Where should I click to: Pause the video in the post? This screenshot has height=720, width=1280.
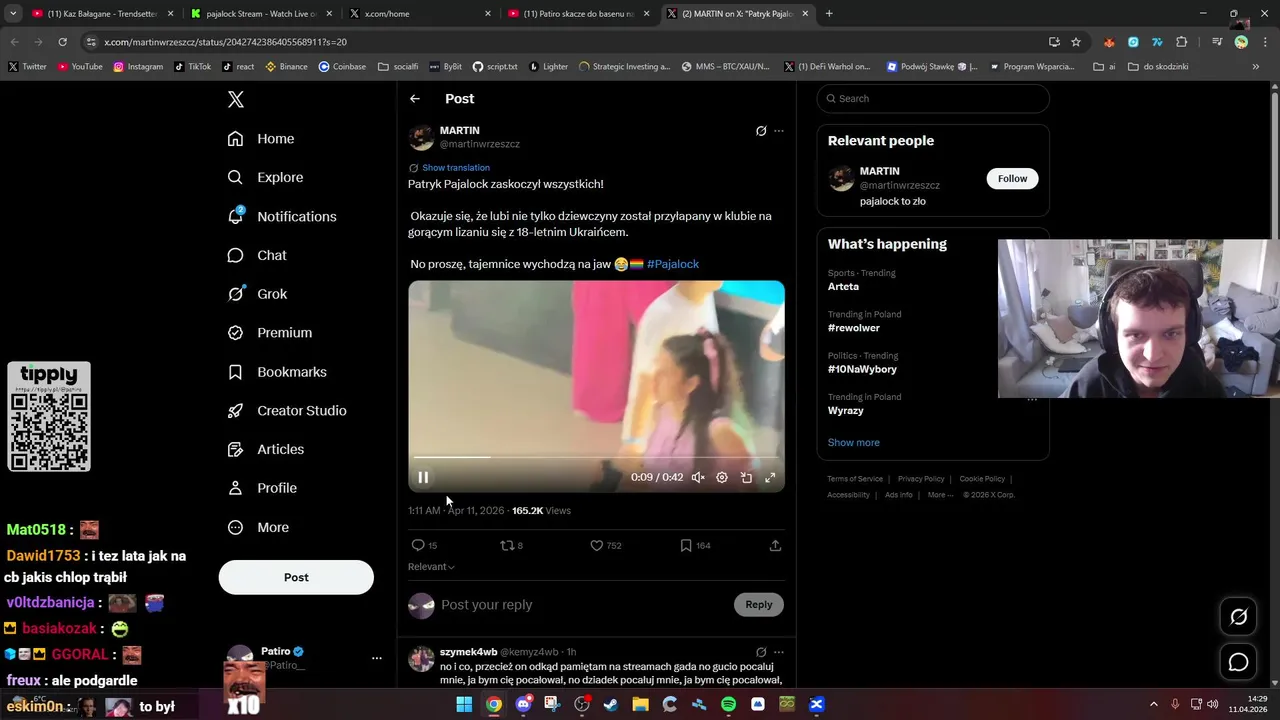[423, 477]
